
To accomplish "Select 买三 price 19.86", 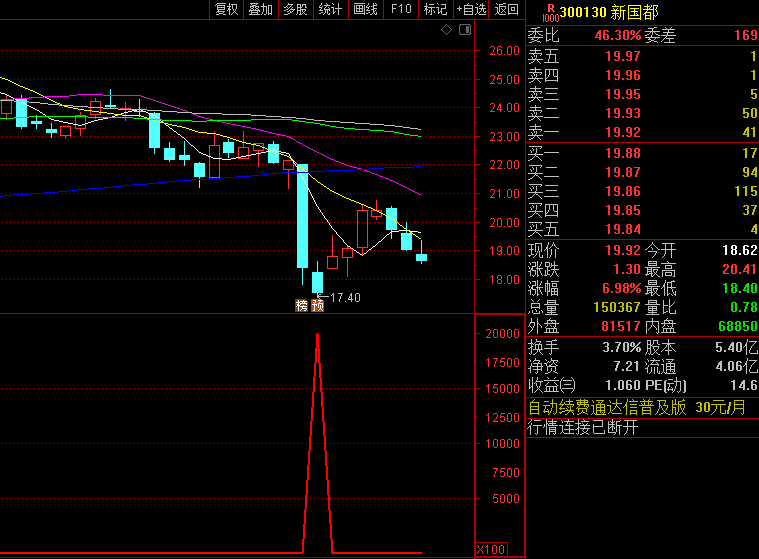I will [623, 192].
